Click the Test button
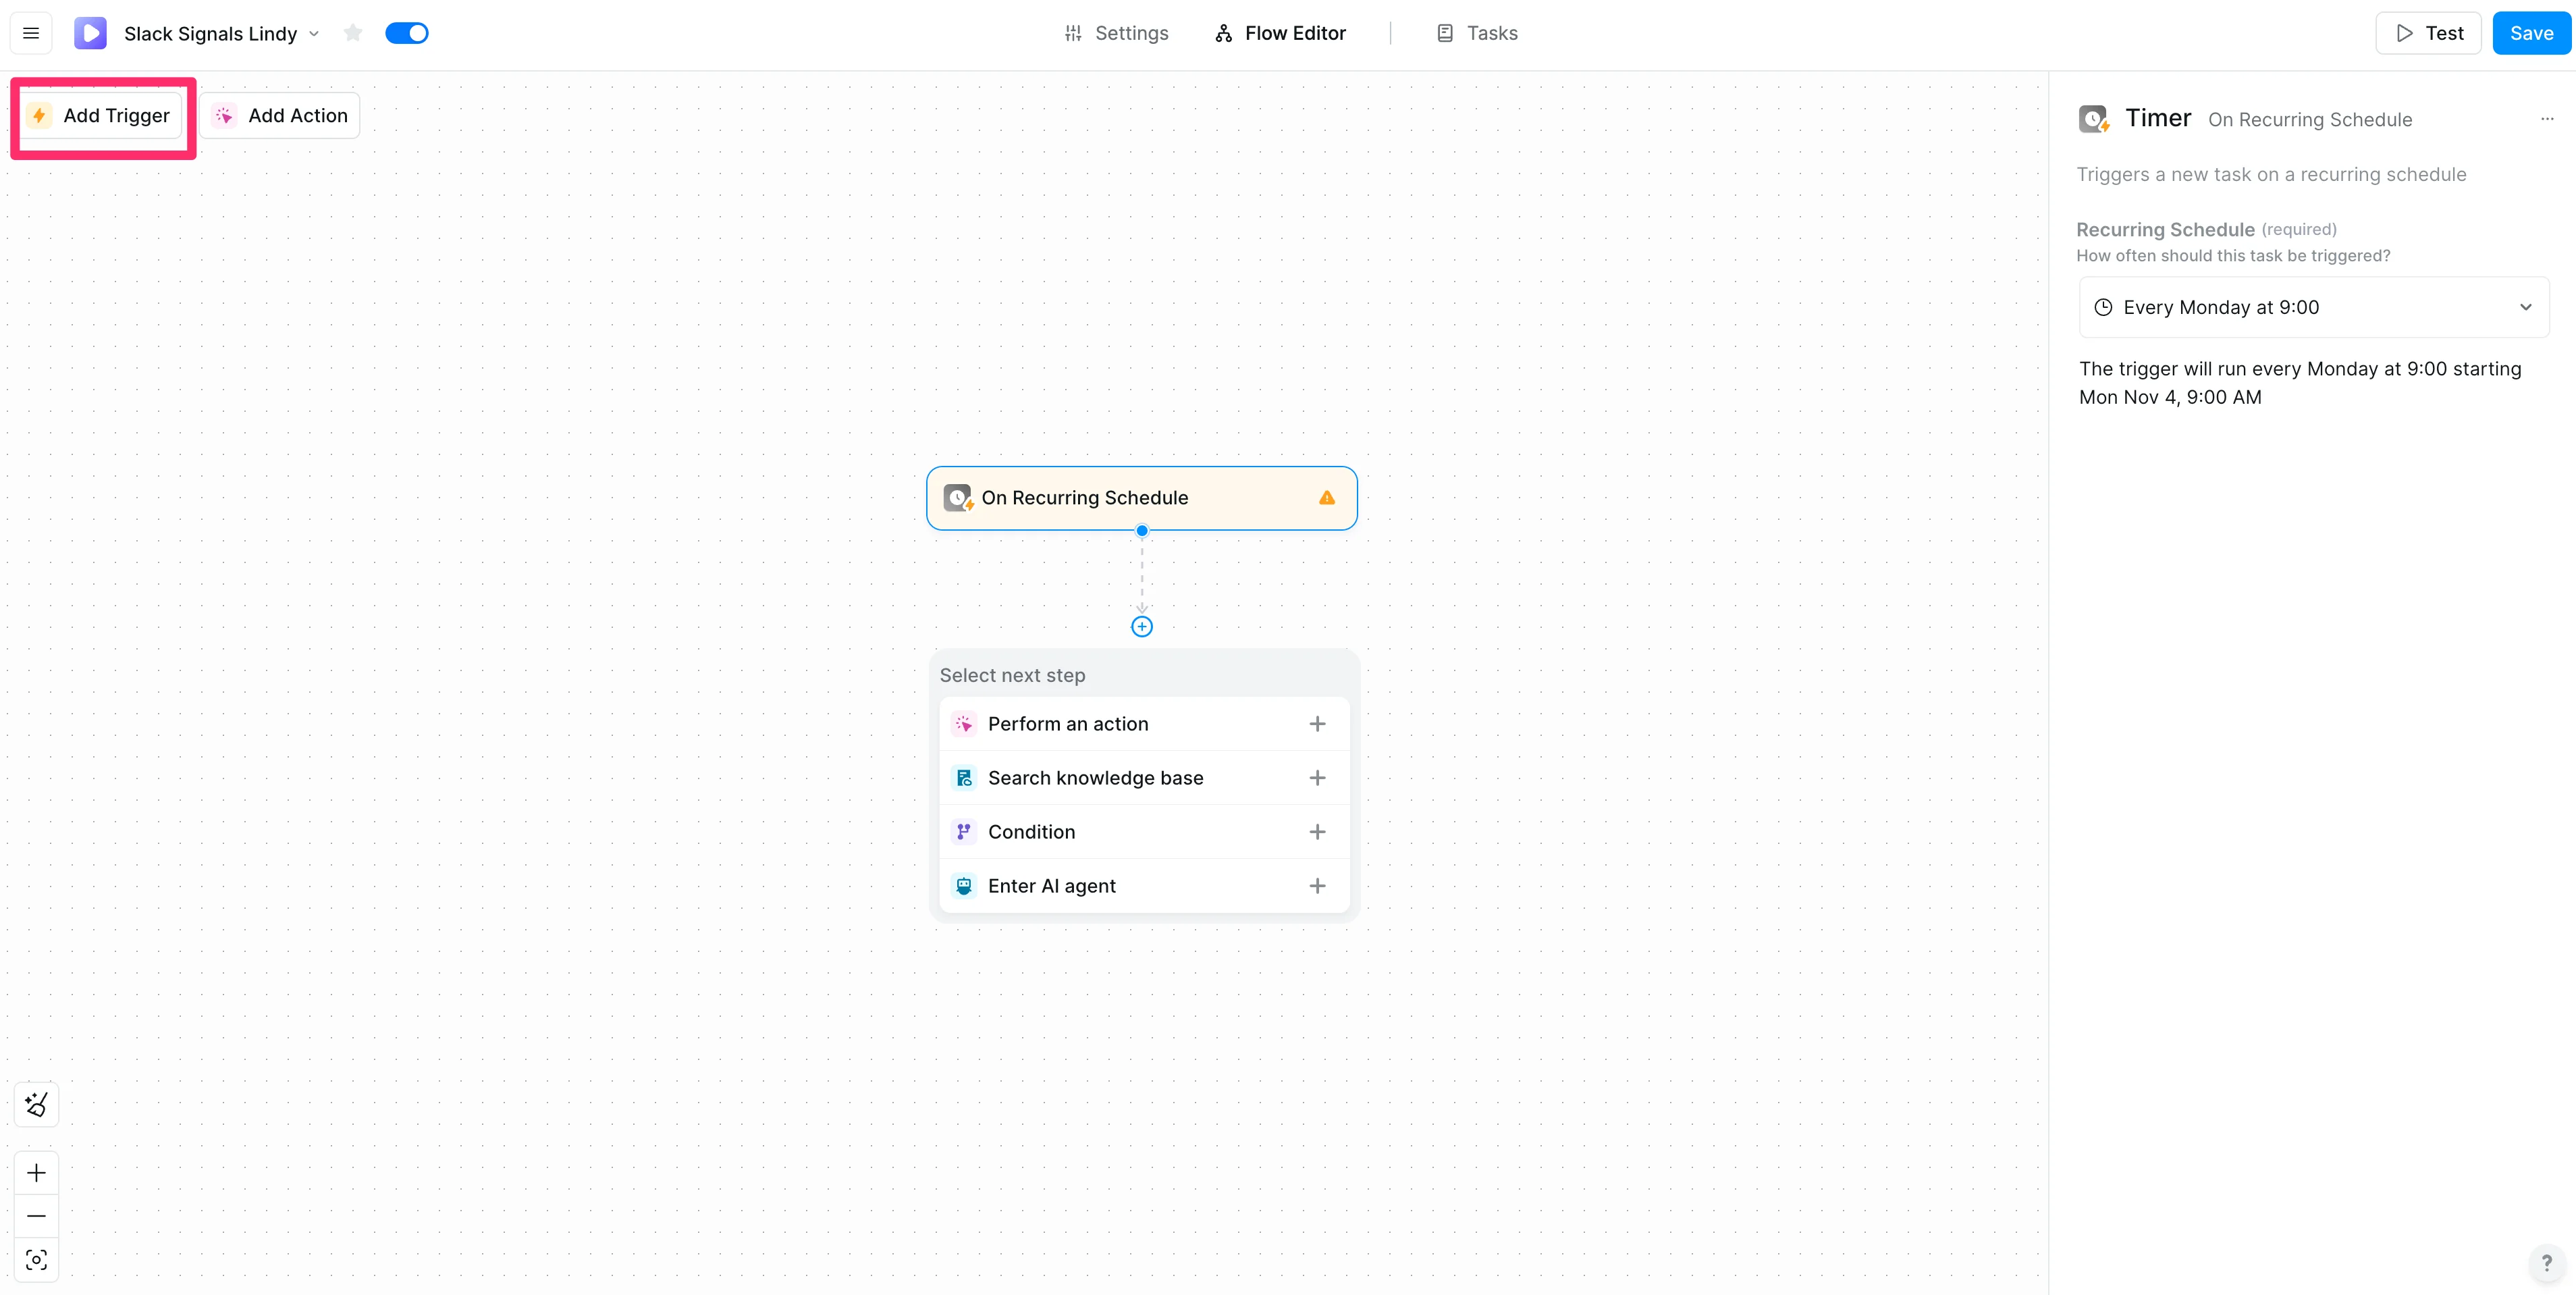The image size is (2576, 1295). pos(2428,33)
